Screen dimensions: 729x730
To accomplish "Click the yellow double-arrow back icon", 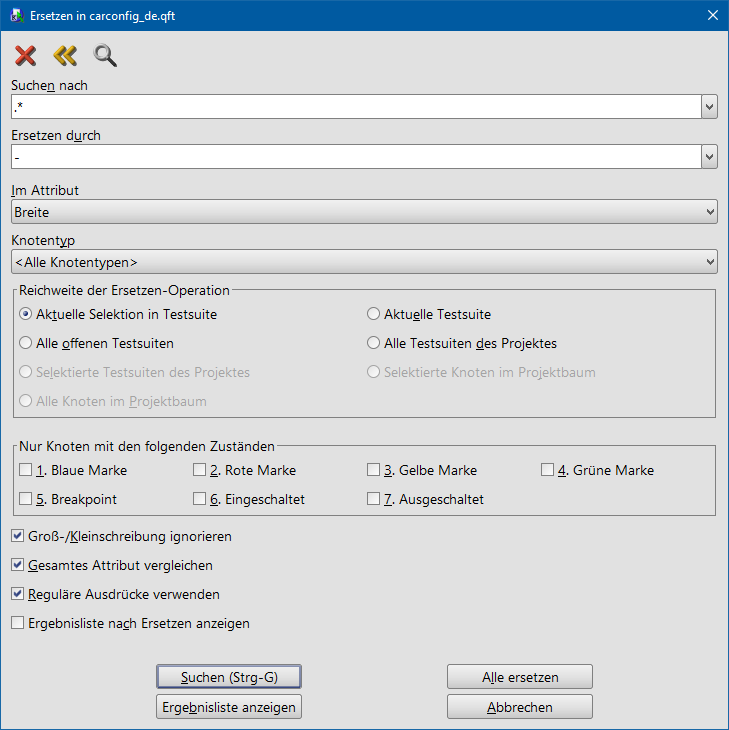I will [x=65, y=55].
